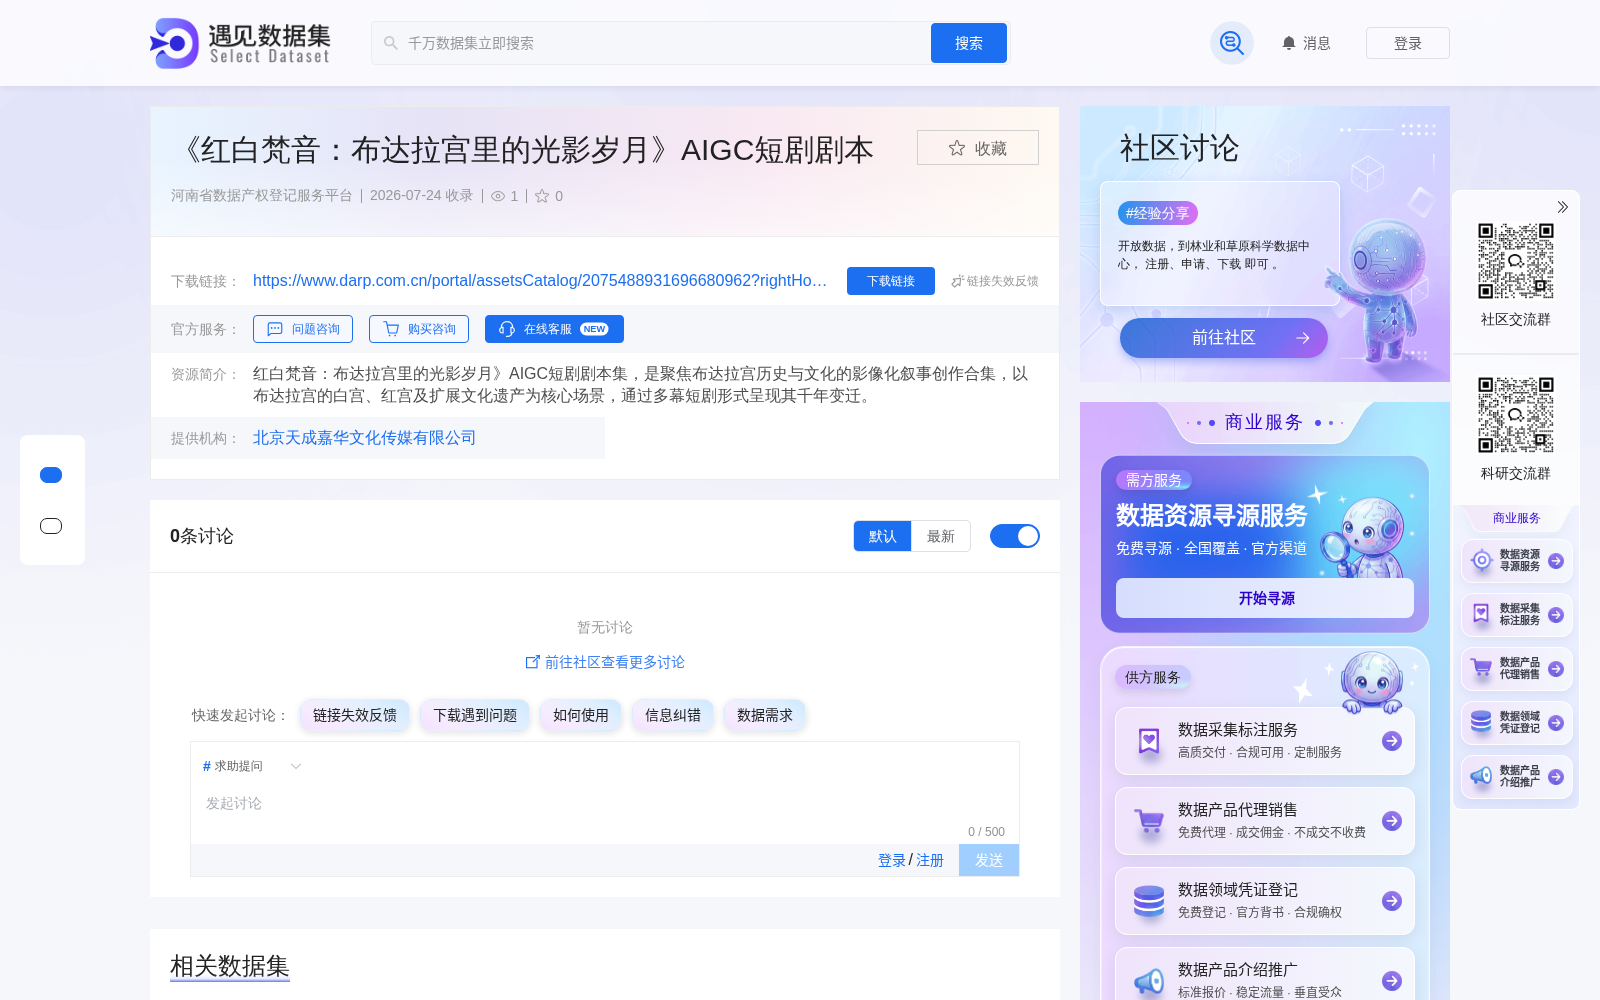Open floating 数据资源寻源服务 shortcut
1600x1000 pixels.
click(1517, 561)
